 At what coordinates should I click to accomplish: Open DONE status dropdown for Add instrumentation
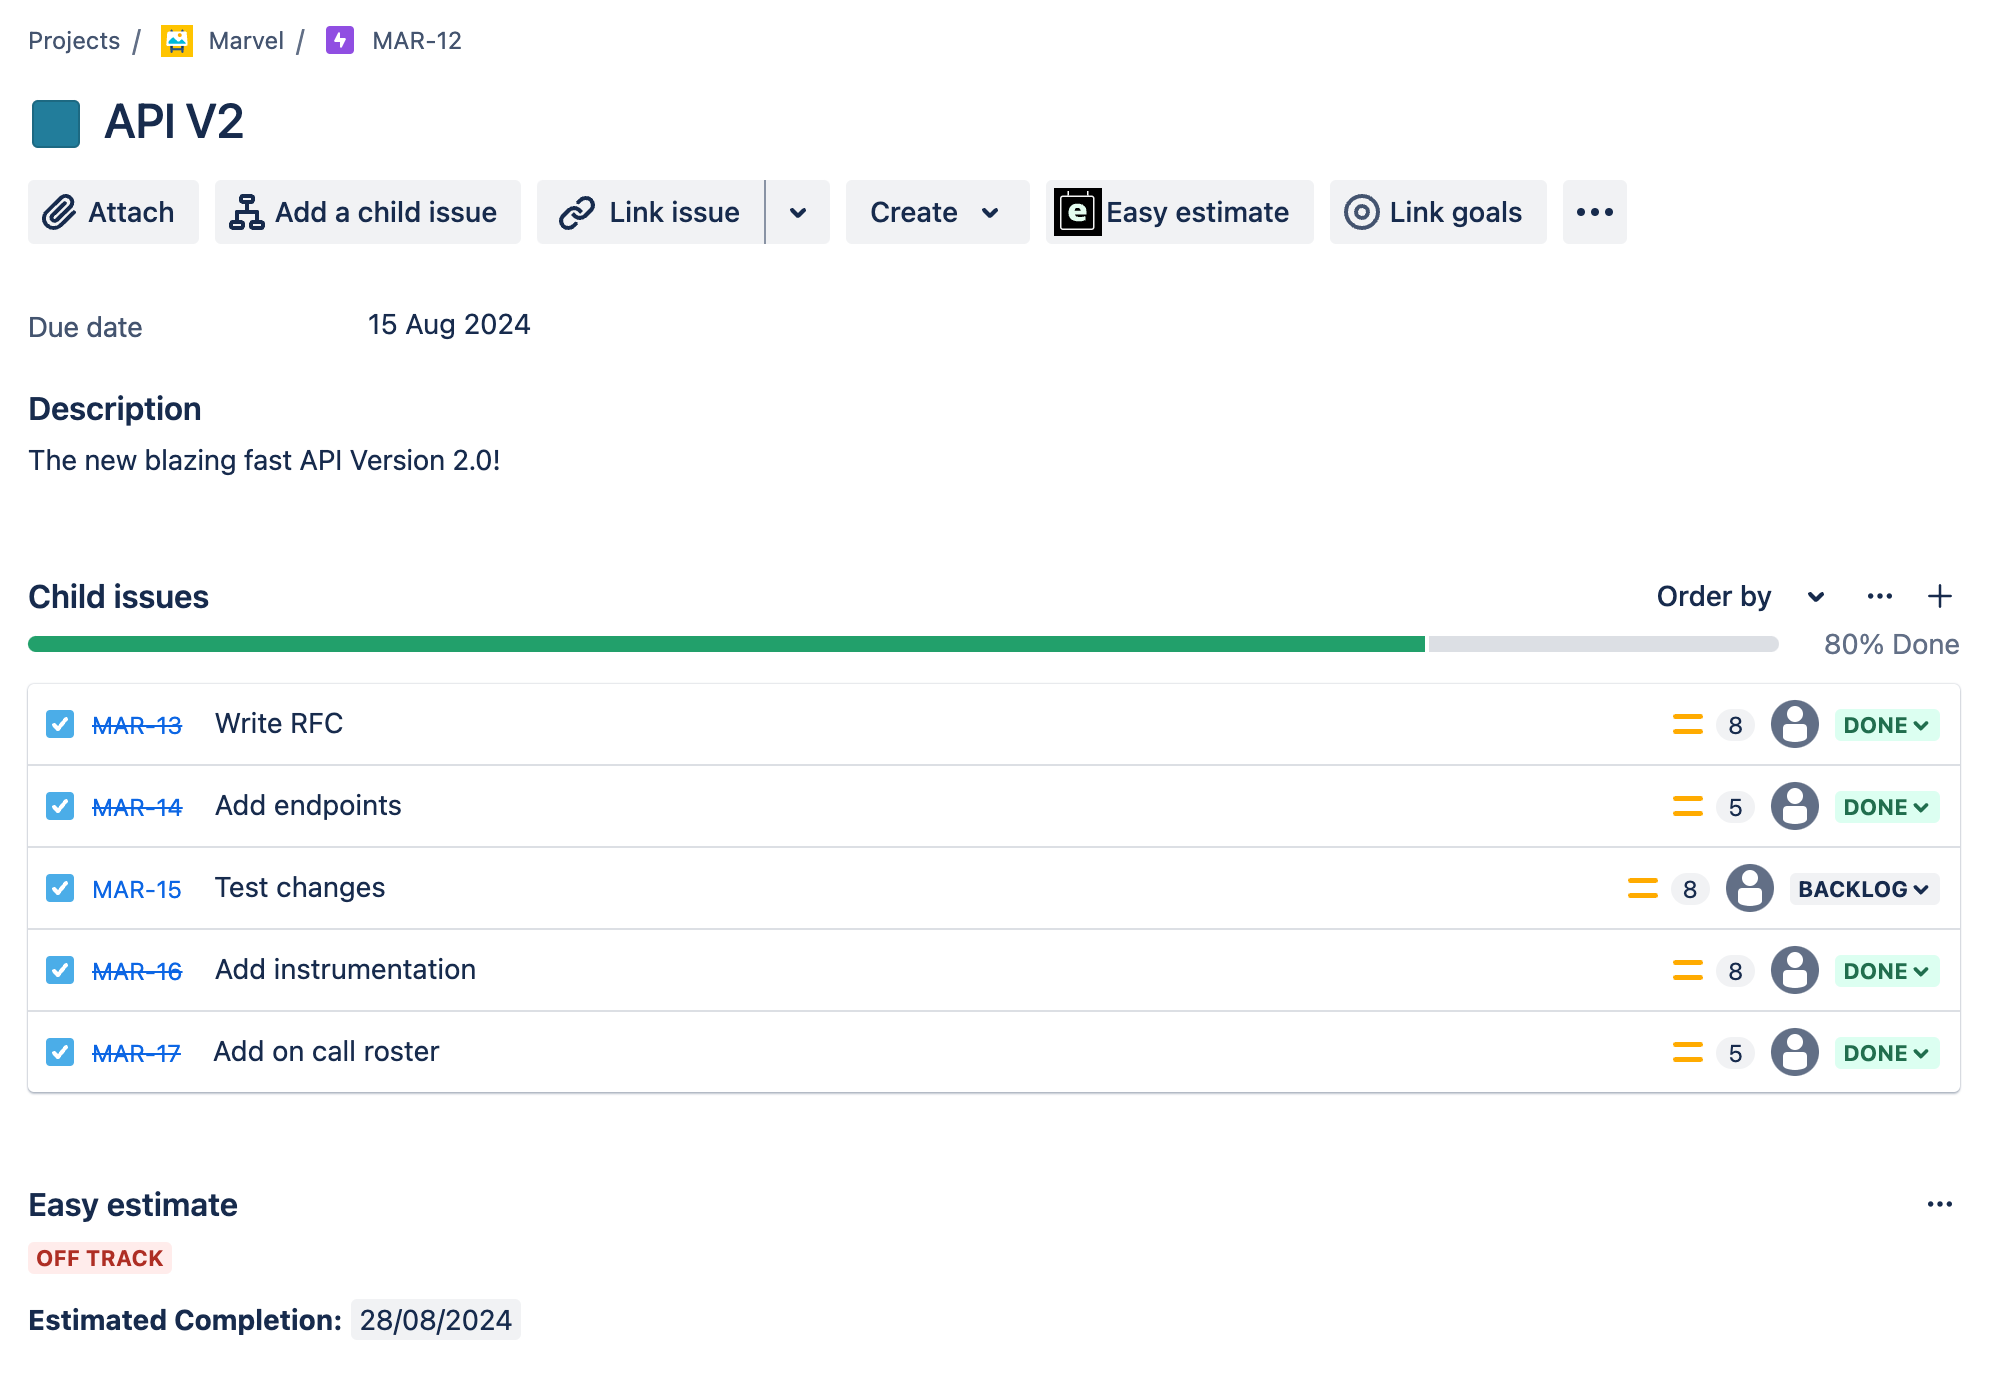pos(1887,971)
